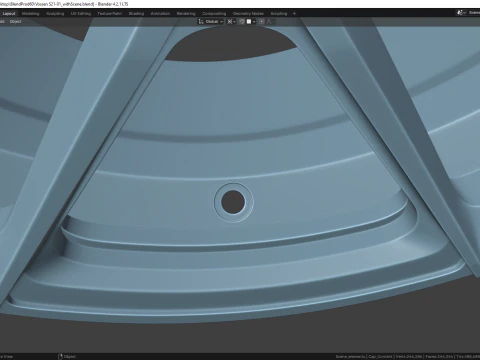Viewport: 480px width, 360px height.
Task: Switch to UV Editing workspace
Action: 81,14
